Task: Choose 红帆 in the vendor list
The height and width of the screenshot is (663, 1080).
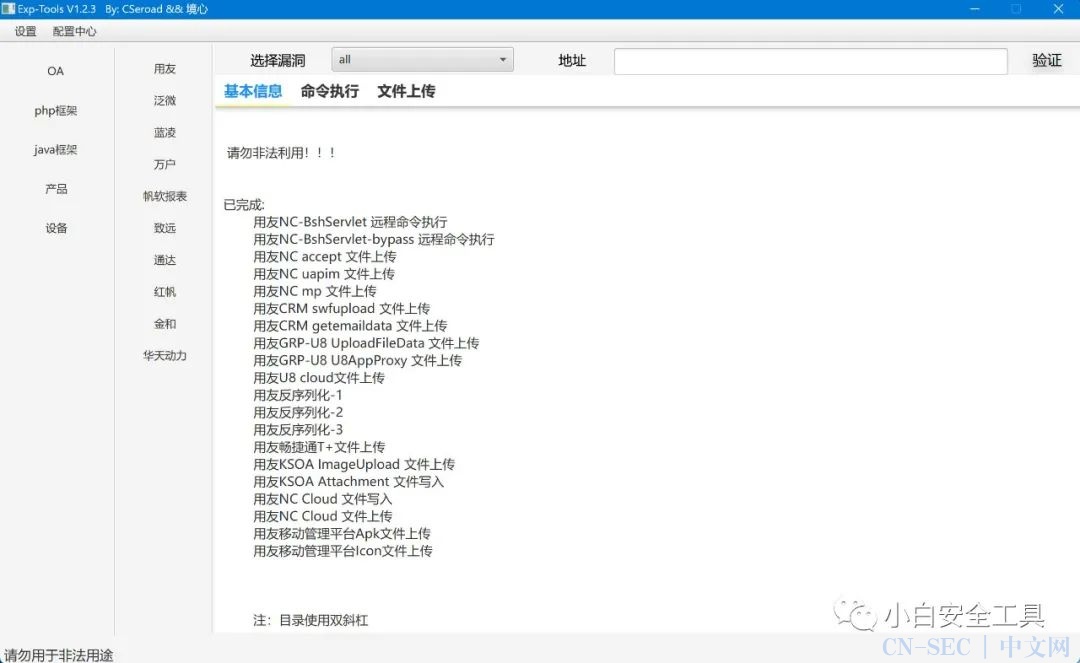Action: 165,292
